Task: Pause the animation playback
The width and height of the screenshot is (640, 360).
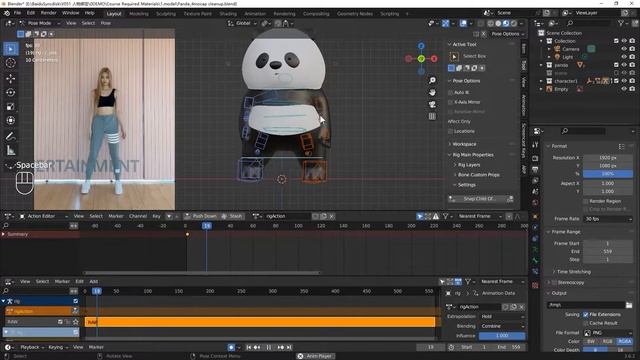Action: click(x=269, y=347)
